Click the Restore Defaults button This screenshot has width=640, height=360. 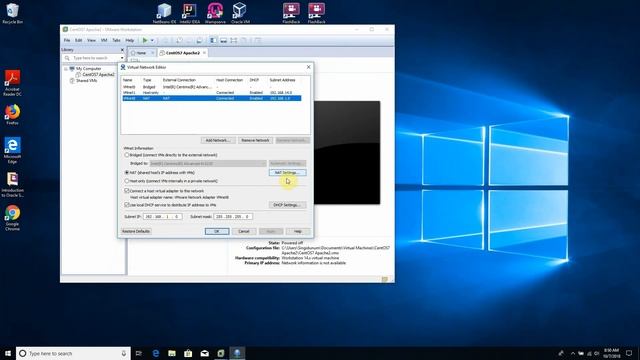[136, 231]
